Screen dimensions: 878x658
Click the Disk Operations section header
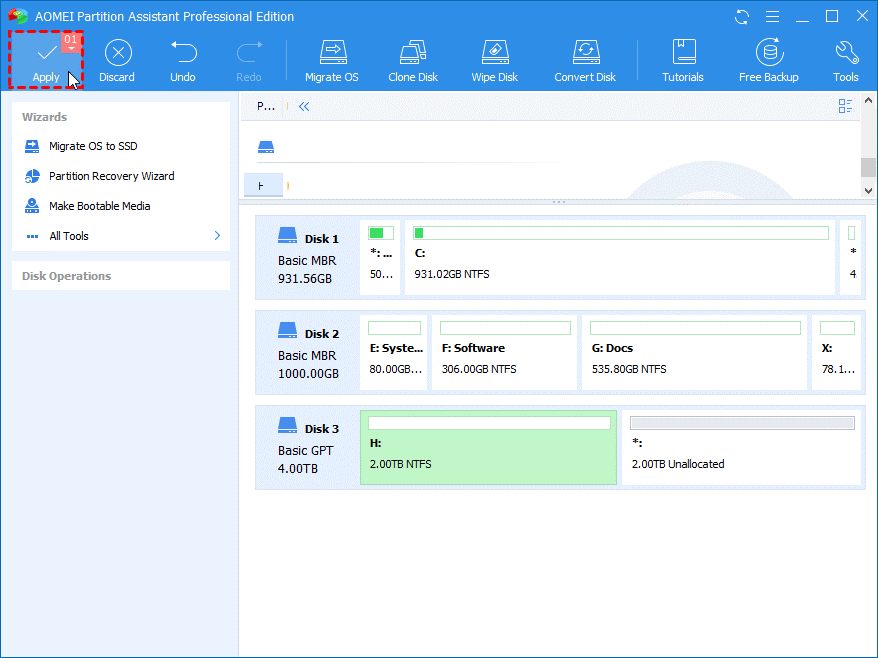(x=66, y=276)
